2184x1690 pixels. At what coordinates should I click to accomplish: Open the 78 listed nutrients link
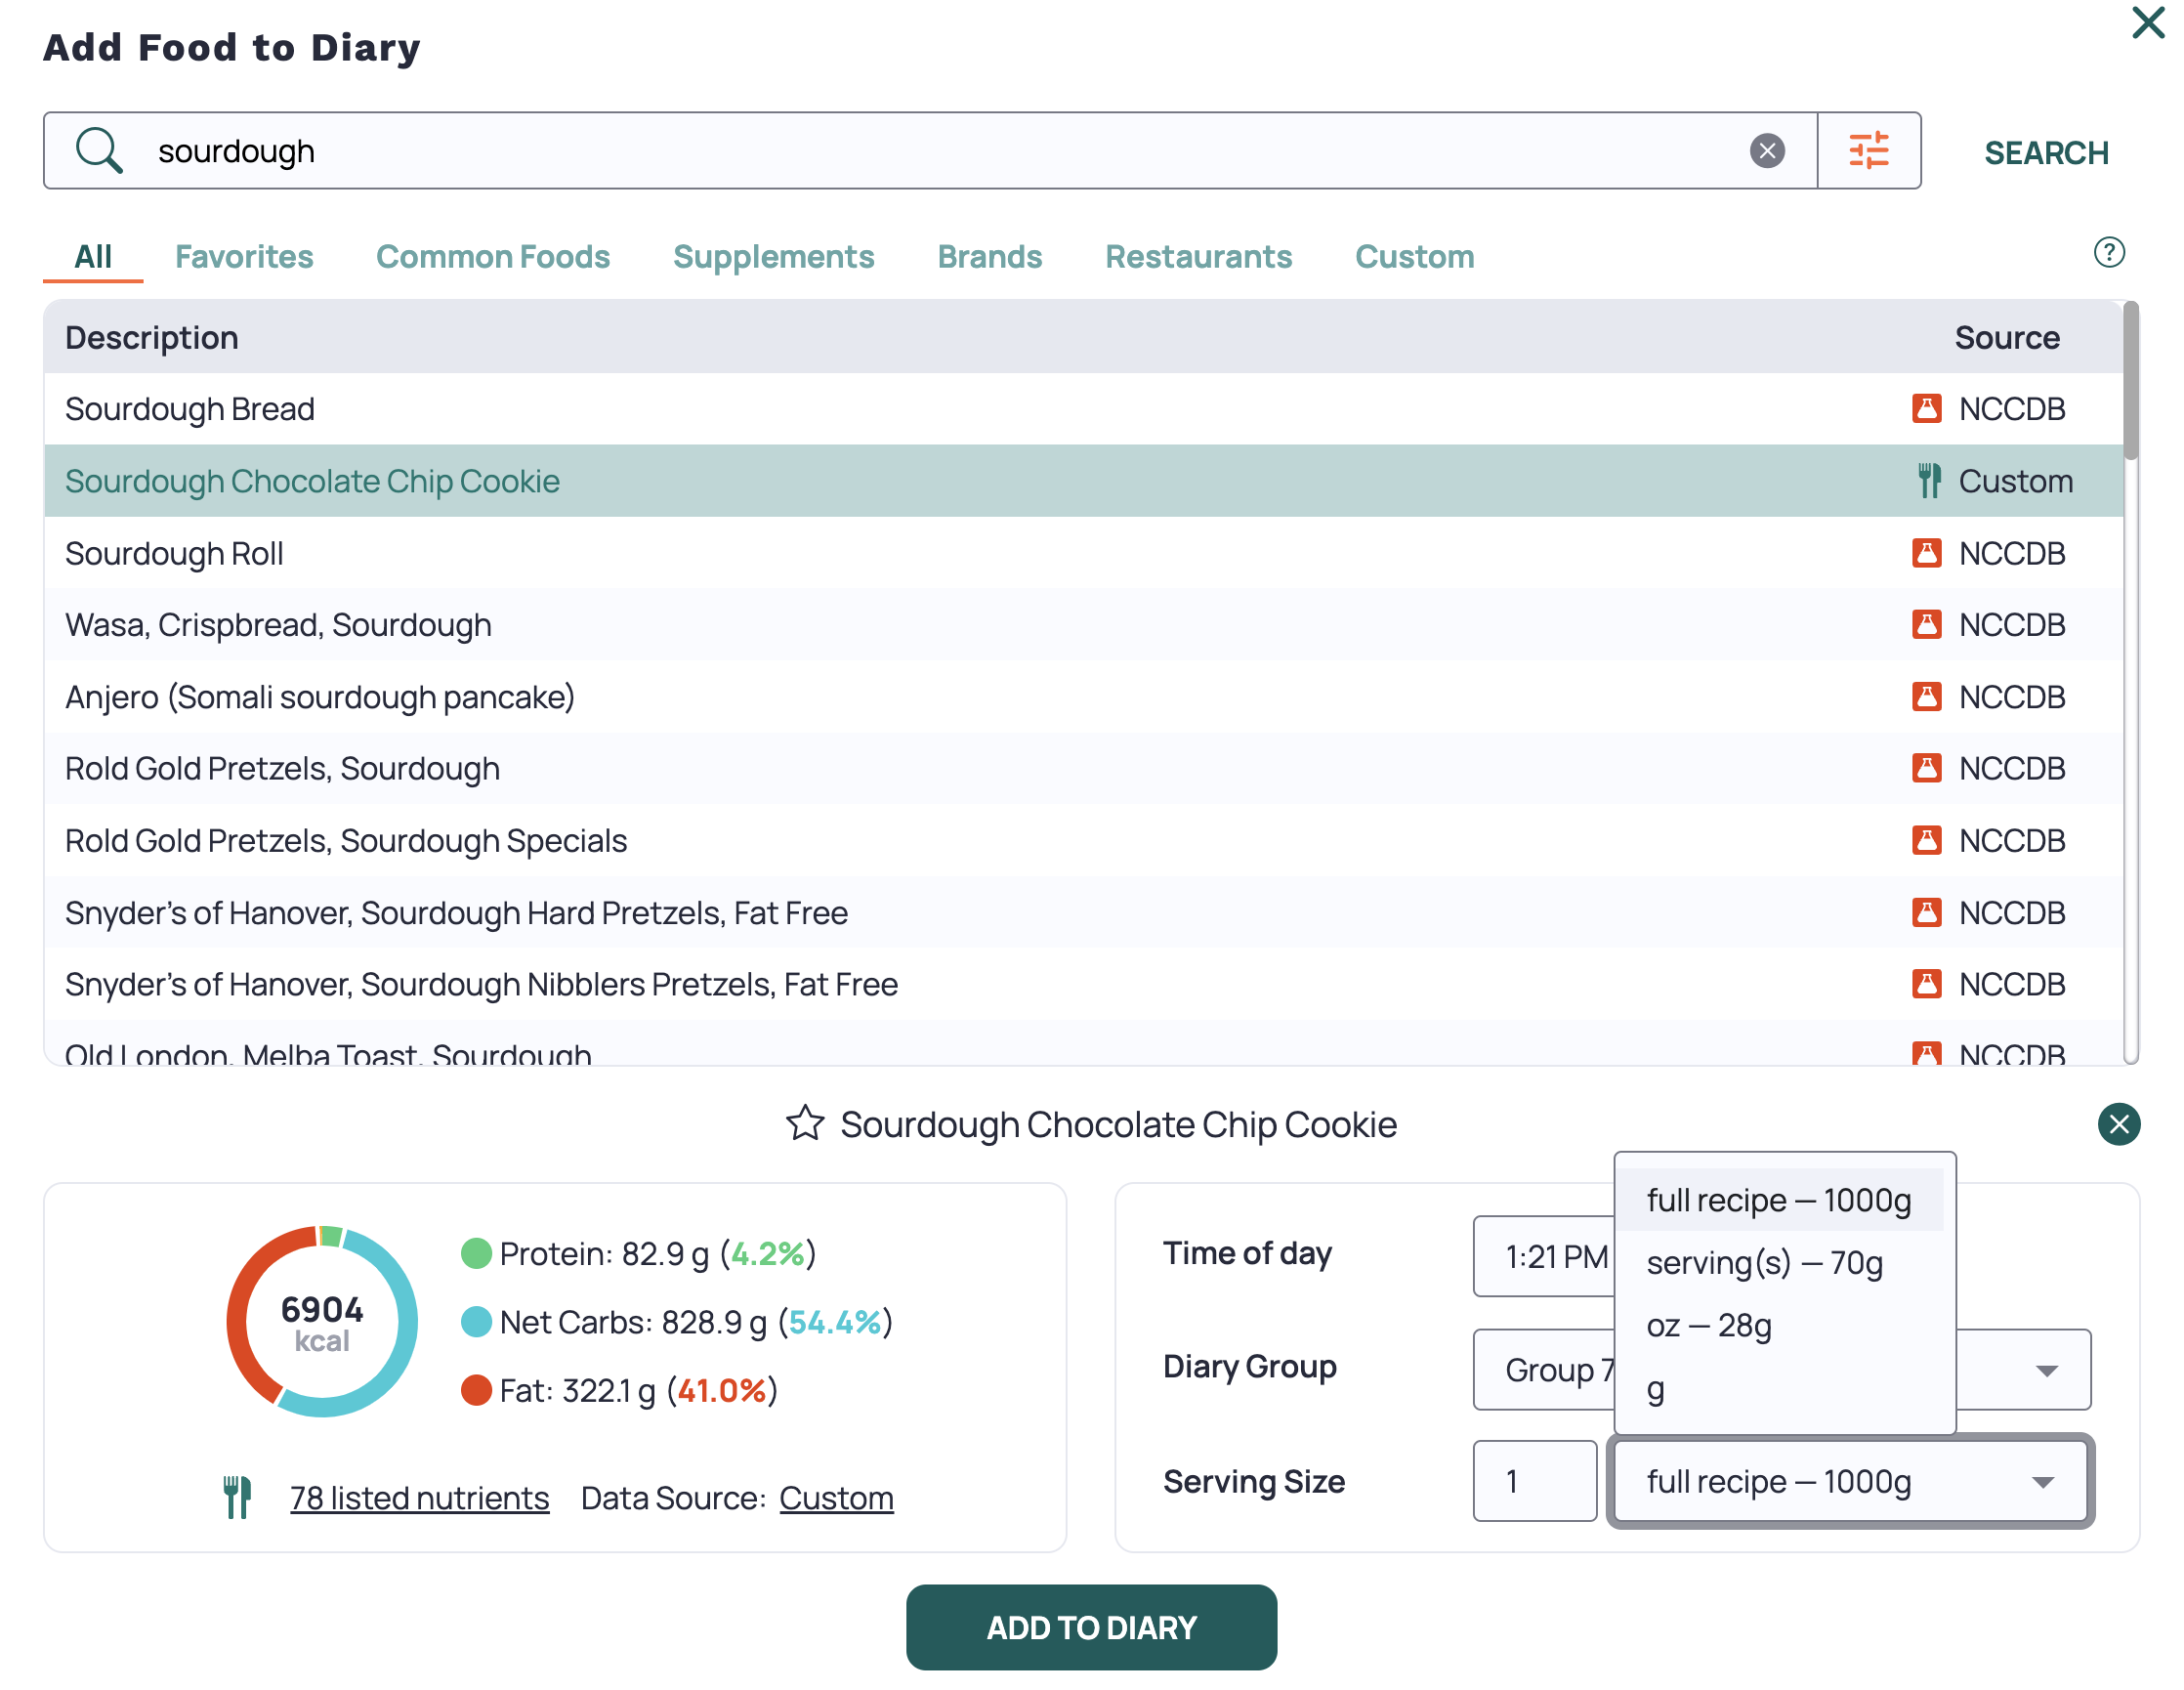pos(419,1498)
